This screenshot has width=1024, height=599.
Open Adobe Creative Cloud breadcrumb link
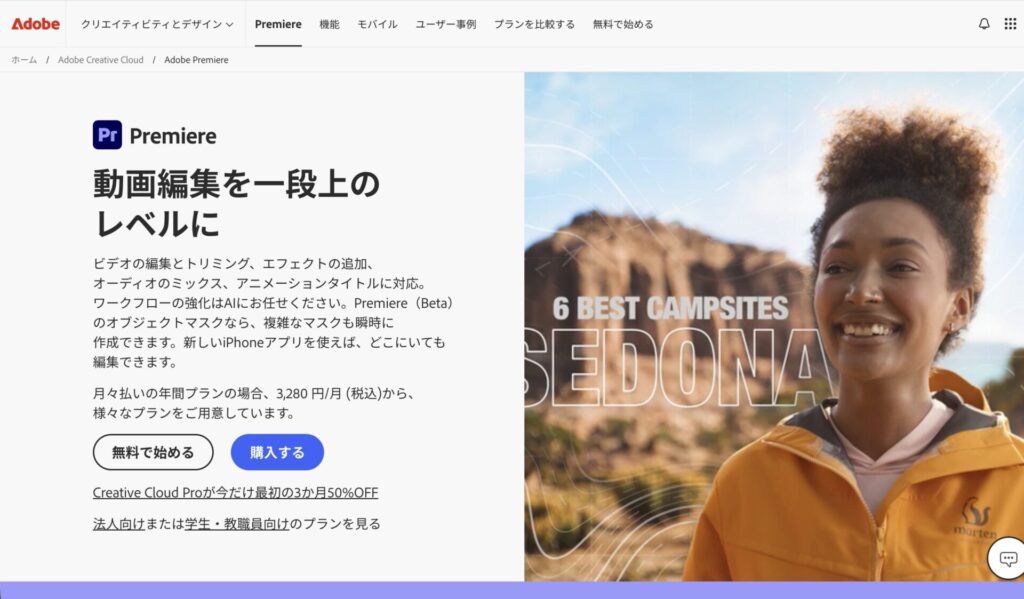click(101, 59)
